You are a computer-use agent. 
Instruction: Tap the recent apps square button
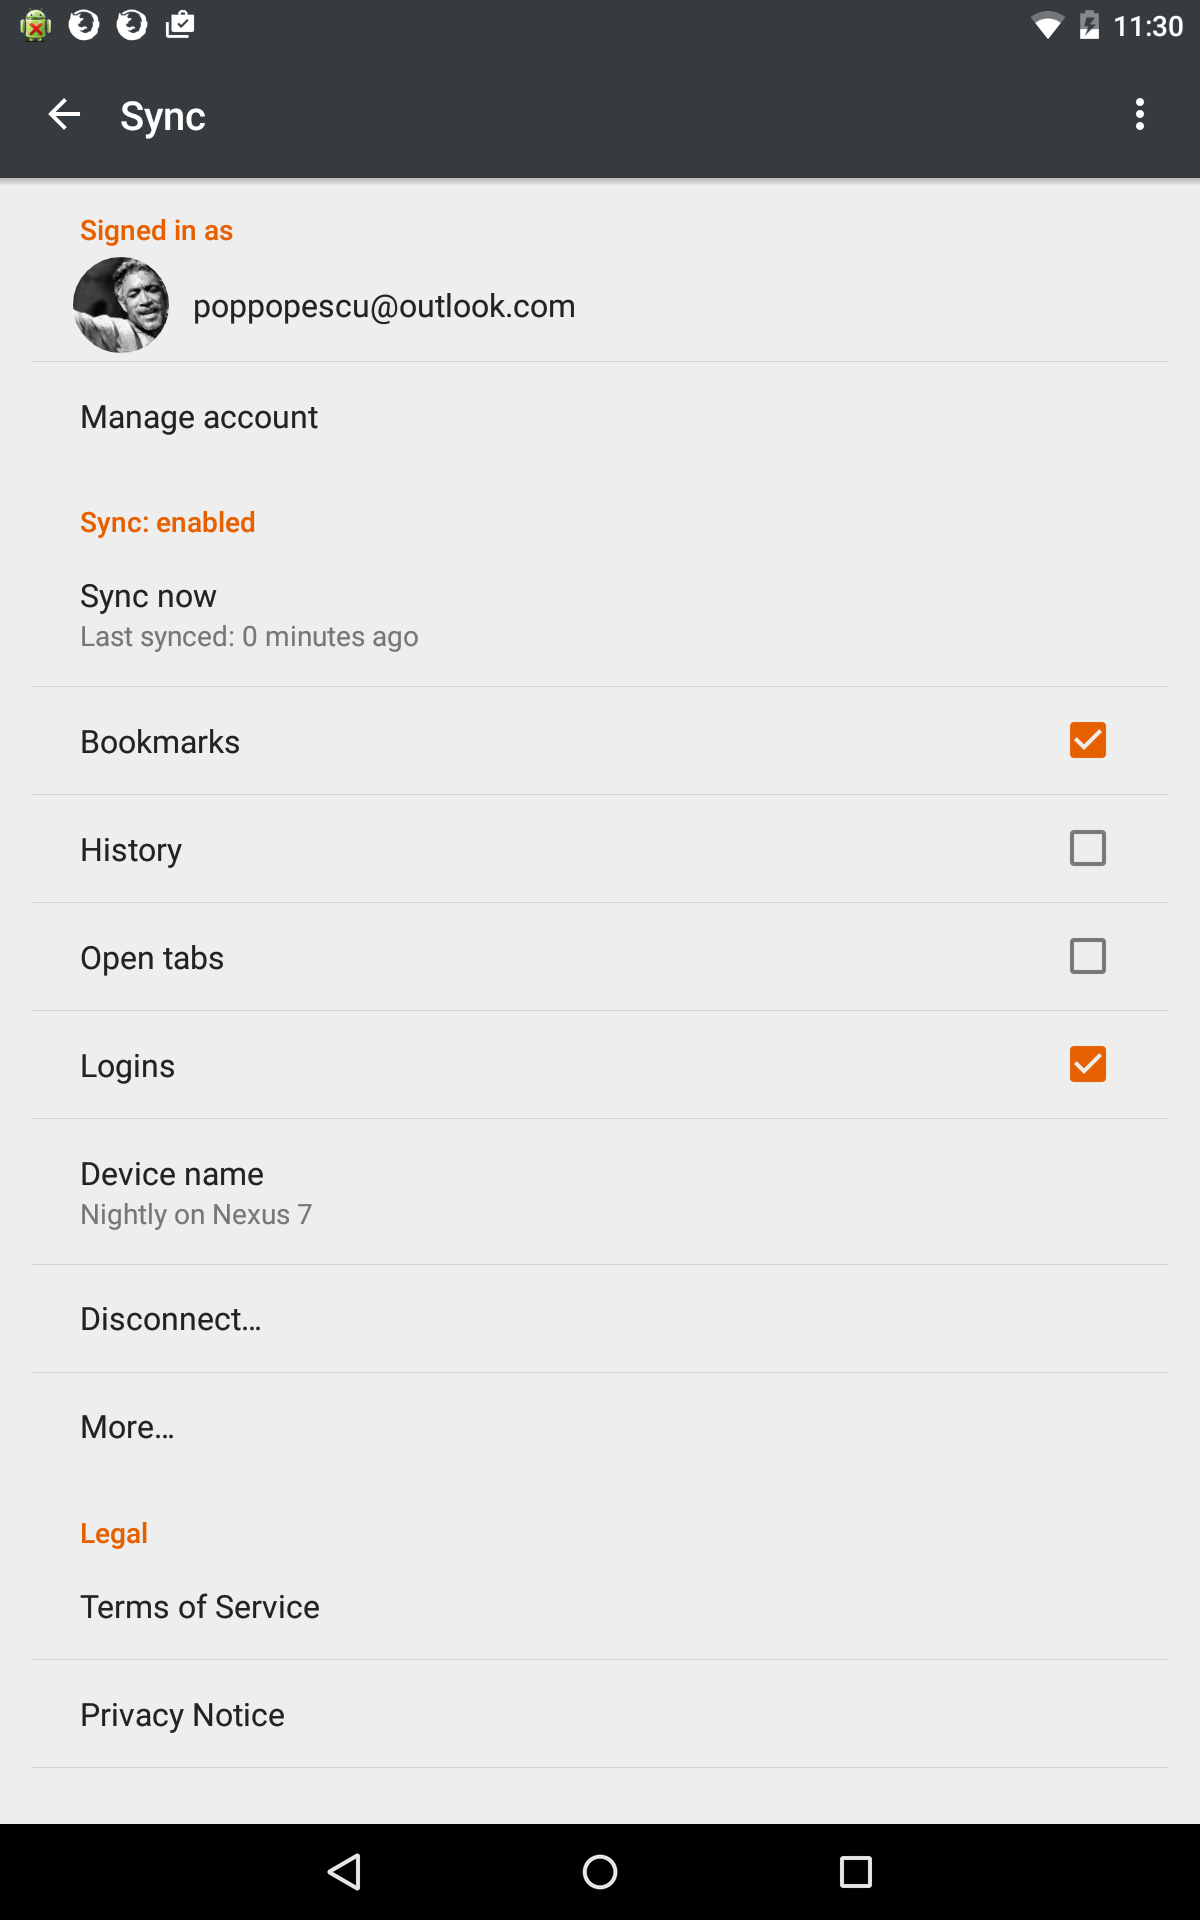coord(856,1871)
